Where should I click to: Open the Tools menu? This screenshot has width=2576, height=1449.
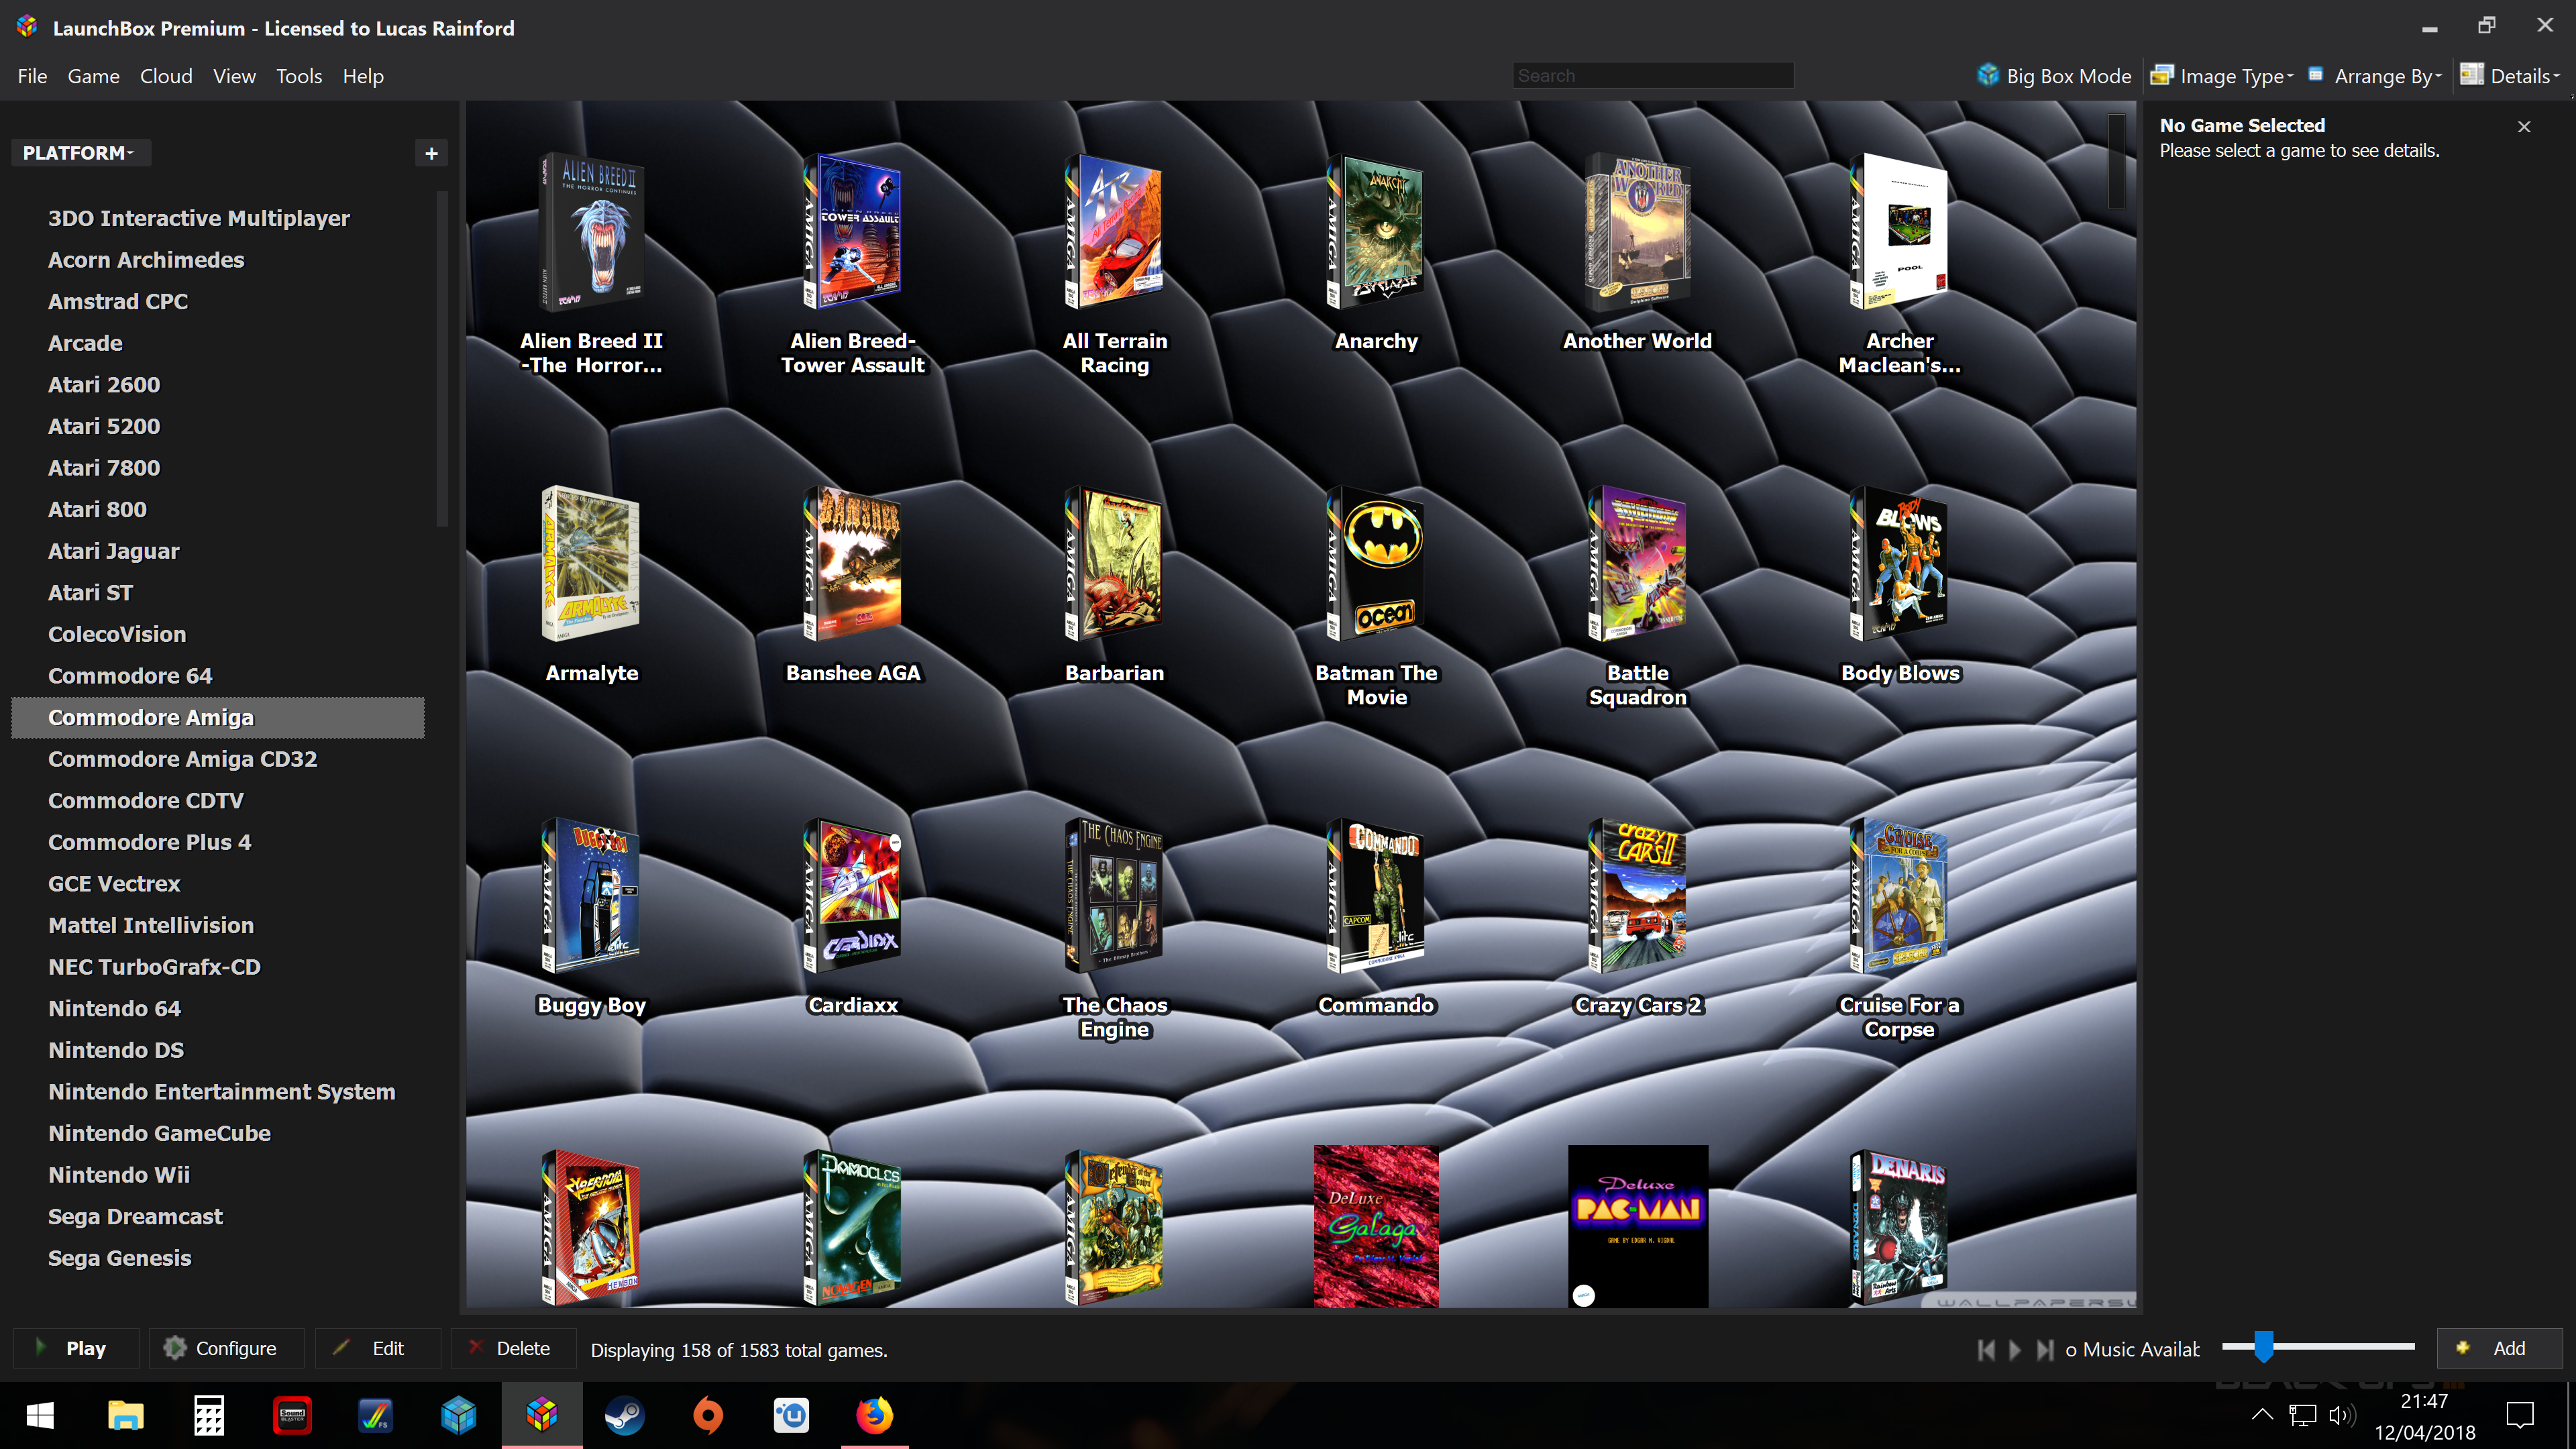(299, 76)
